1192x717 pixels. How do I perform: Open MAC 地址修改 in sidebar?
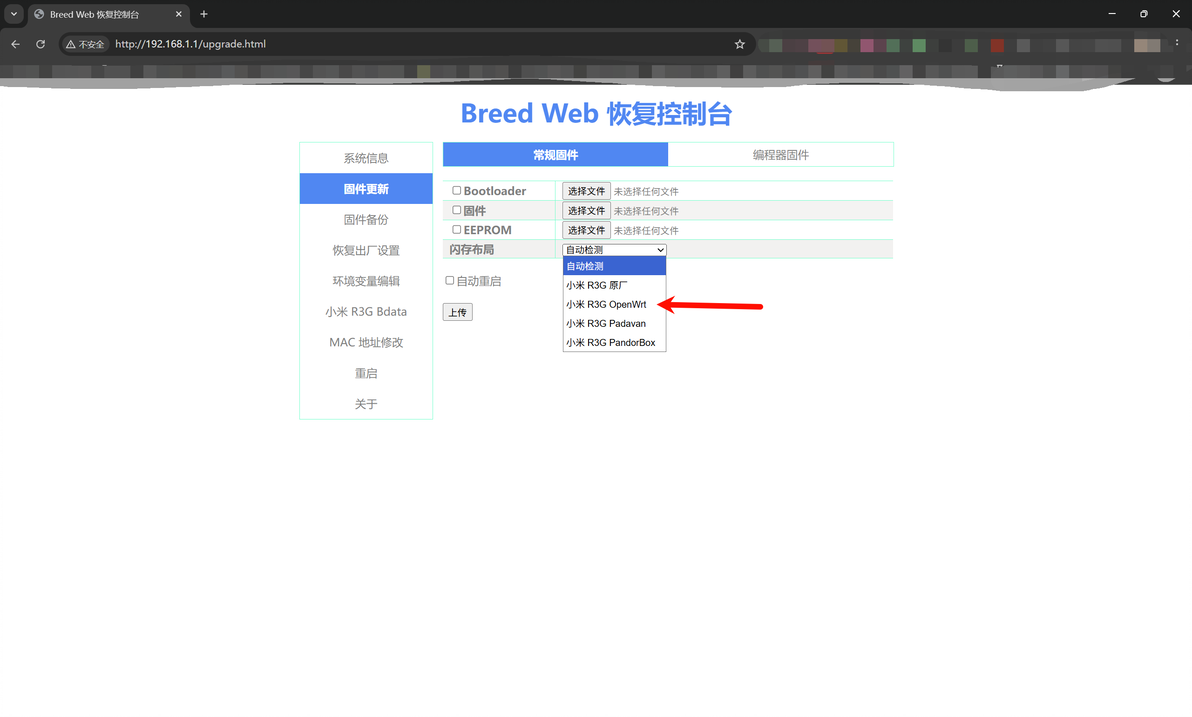click(366, 342)
